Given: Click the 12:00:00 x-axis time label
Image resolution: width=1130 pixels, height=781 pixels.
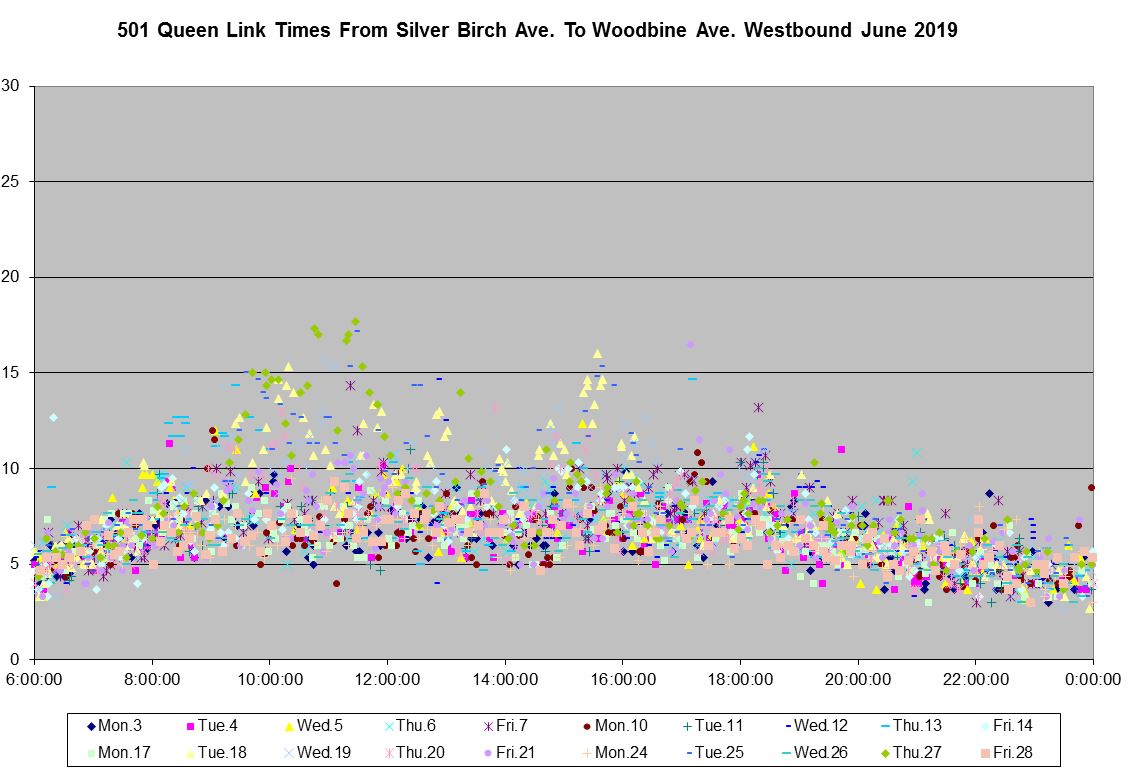Looking at the screenshot, I should [387, 679].
